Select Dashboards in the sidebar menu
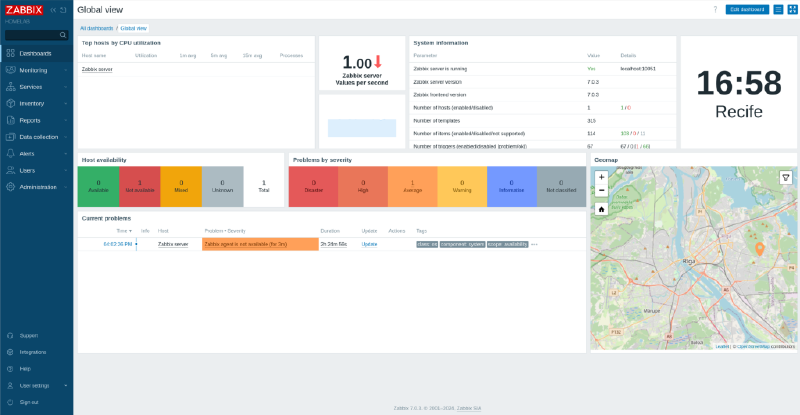This screenshot has height=415, width=800. click(x=36, y=53)
